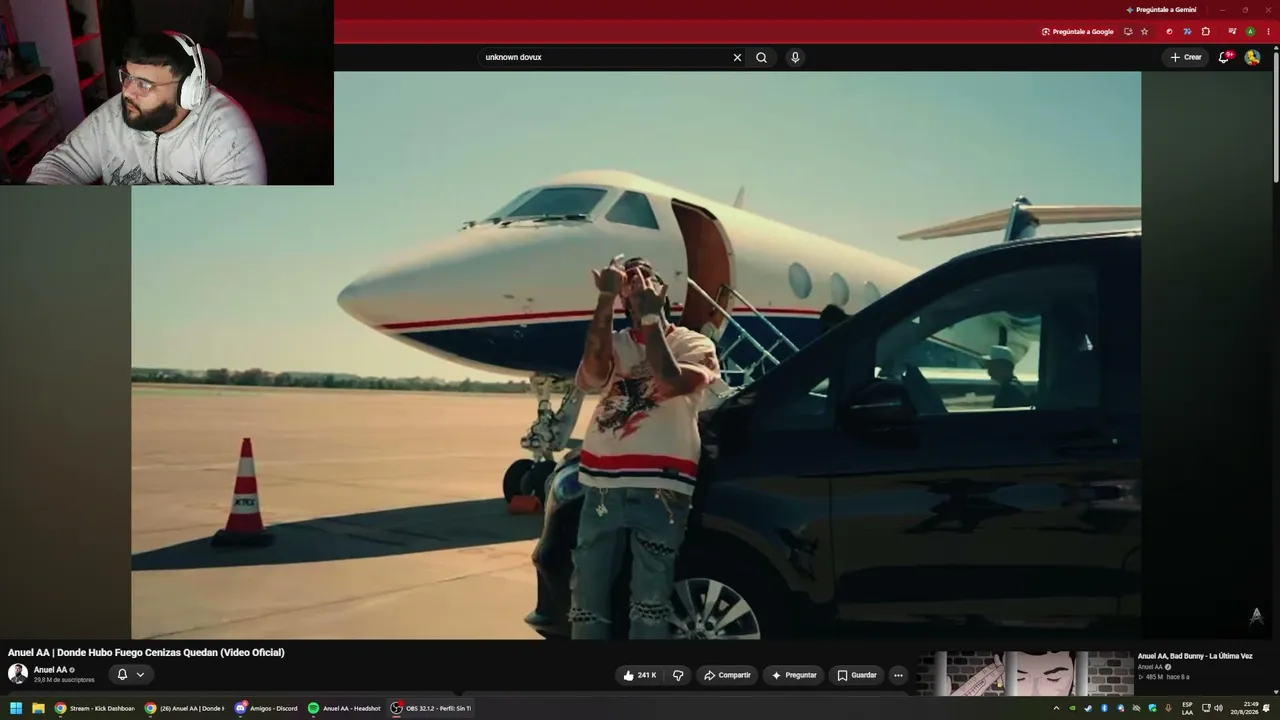Open the media control icon in Chrome toolbar
The image size is (1280, 720).
[x=1232, y=31]
